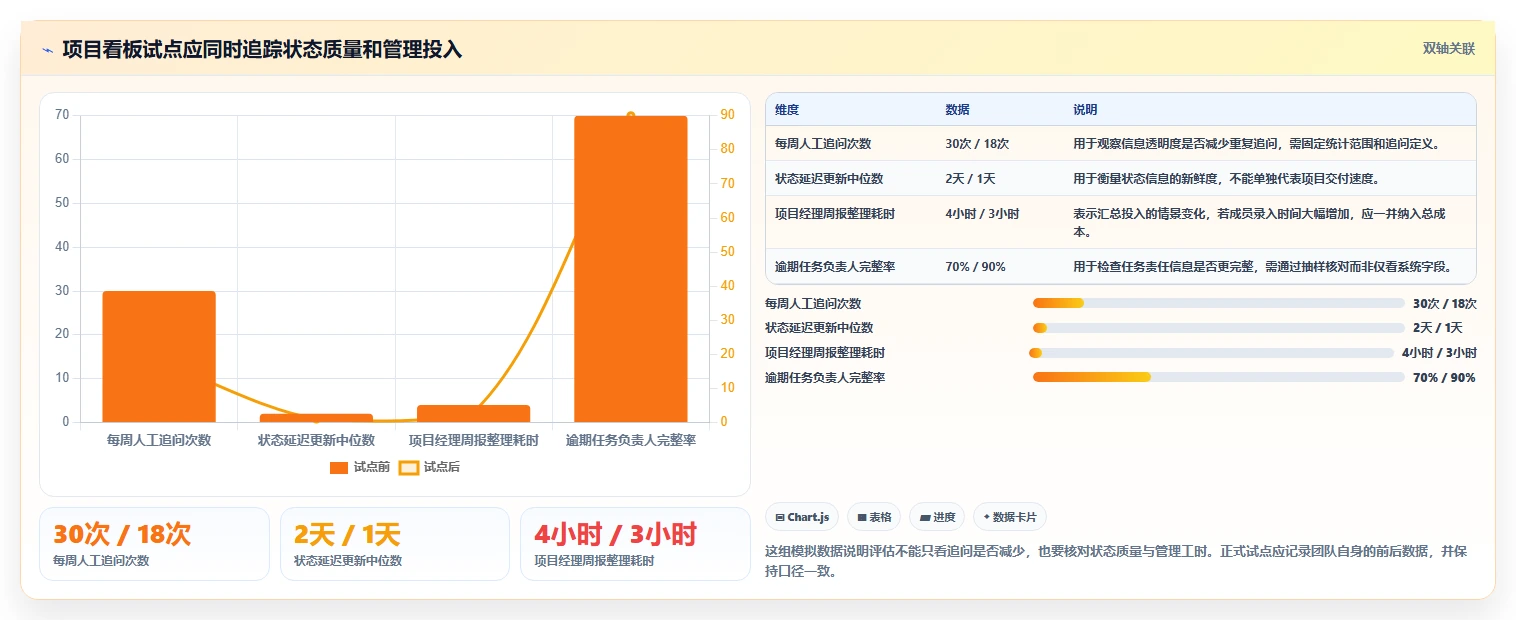Click the 表格 tag pill
1516x620 pixels.
[x=874, y=517]
